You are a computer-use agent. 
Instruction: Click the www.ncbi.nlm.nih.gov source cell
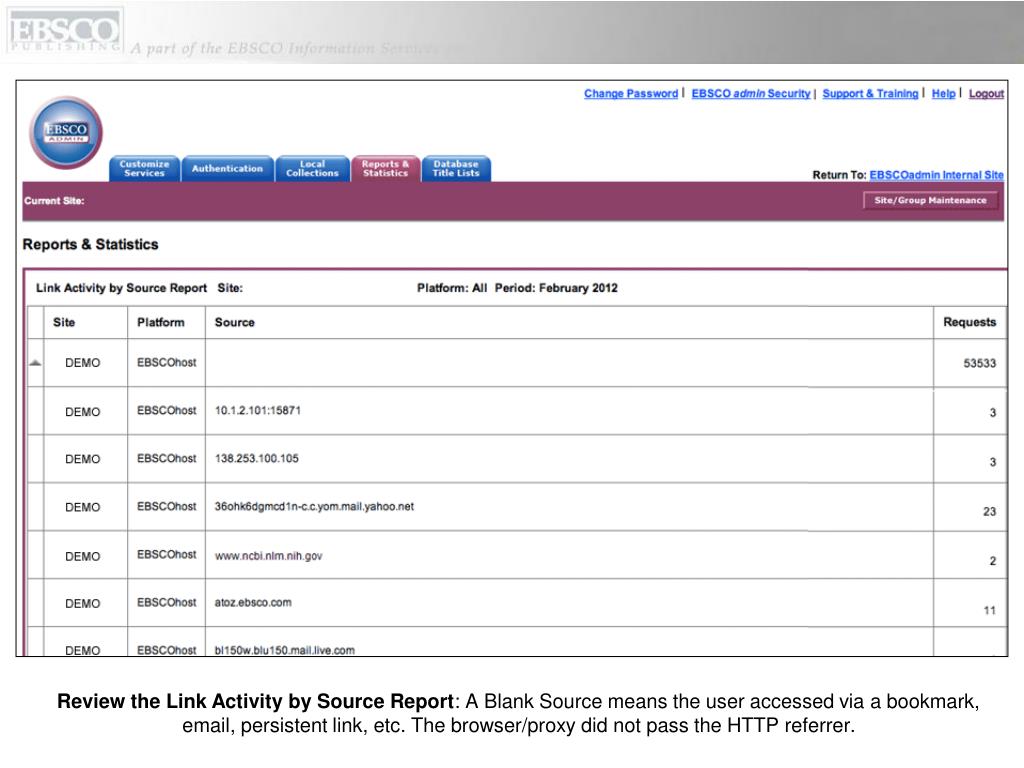569,556
